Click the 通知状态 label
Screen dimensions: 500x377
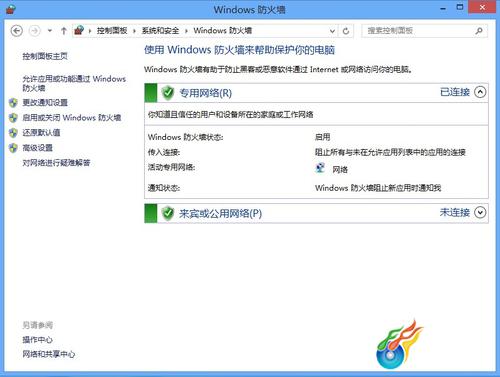164,188
